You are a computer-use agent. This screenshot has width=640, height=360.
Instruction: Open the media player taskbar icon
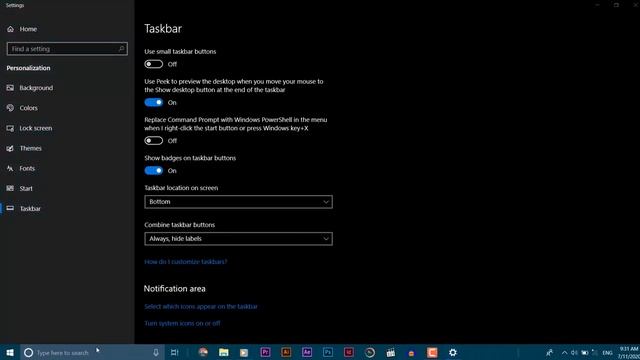coord(244,352)
